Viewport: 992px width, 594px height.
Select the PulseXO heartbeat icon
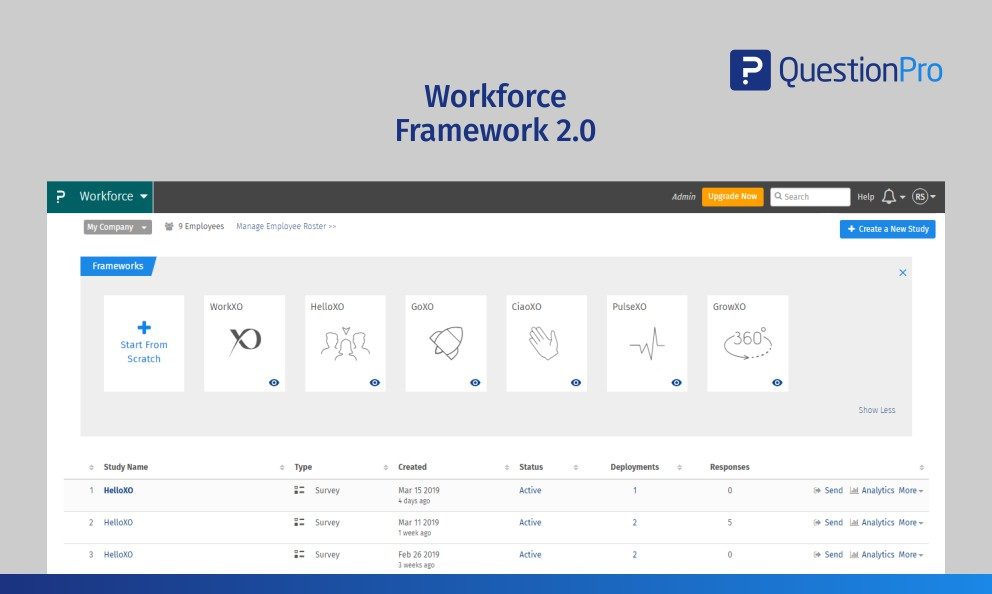pyautogui.click(x=647, y=343)
